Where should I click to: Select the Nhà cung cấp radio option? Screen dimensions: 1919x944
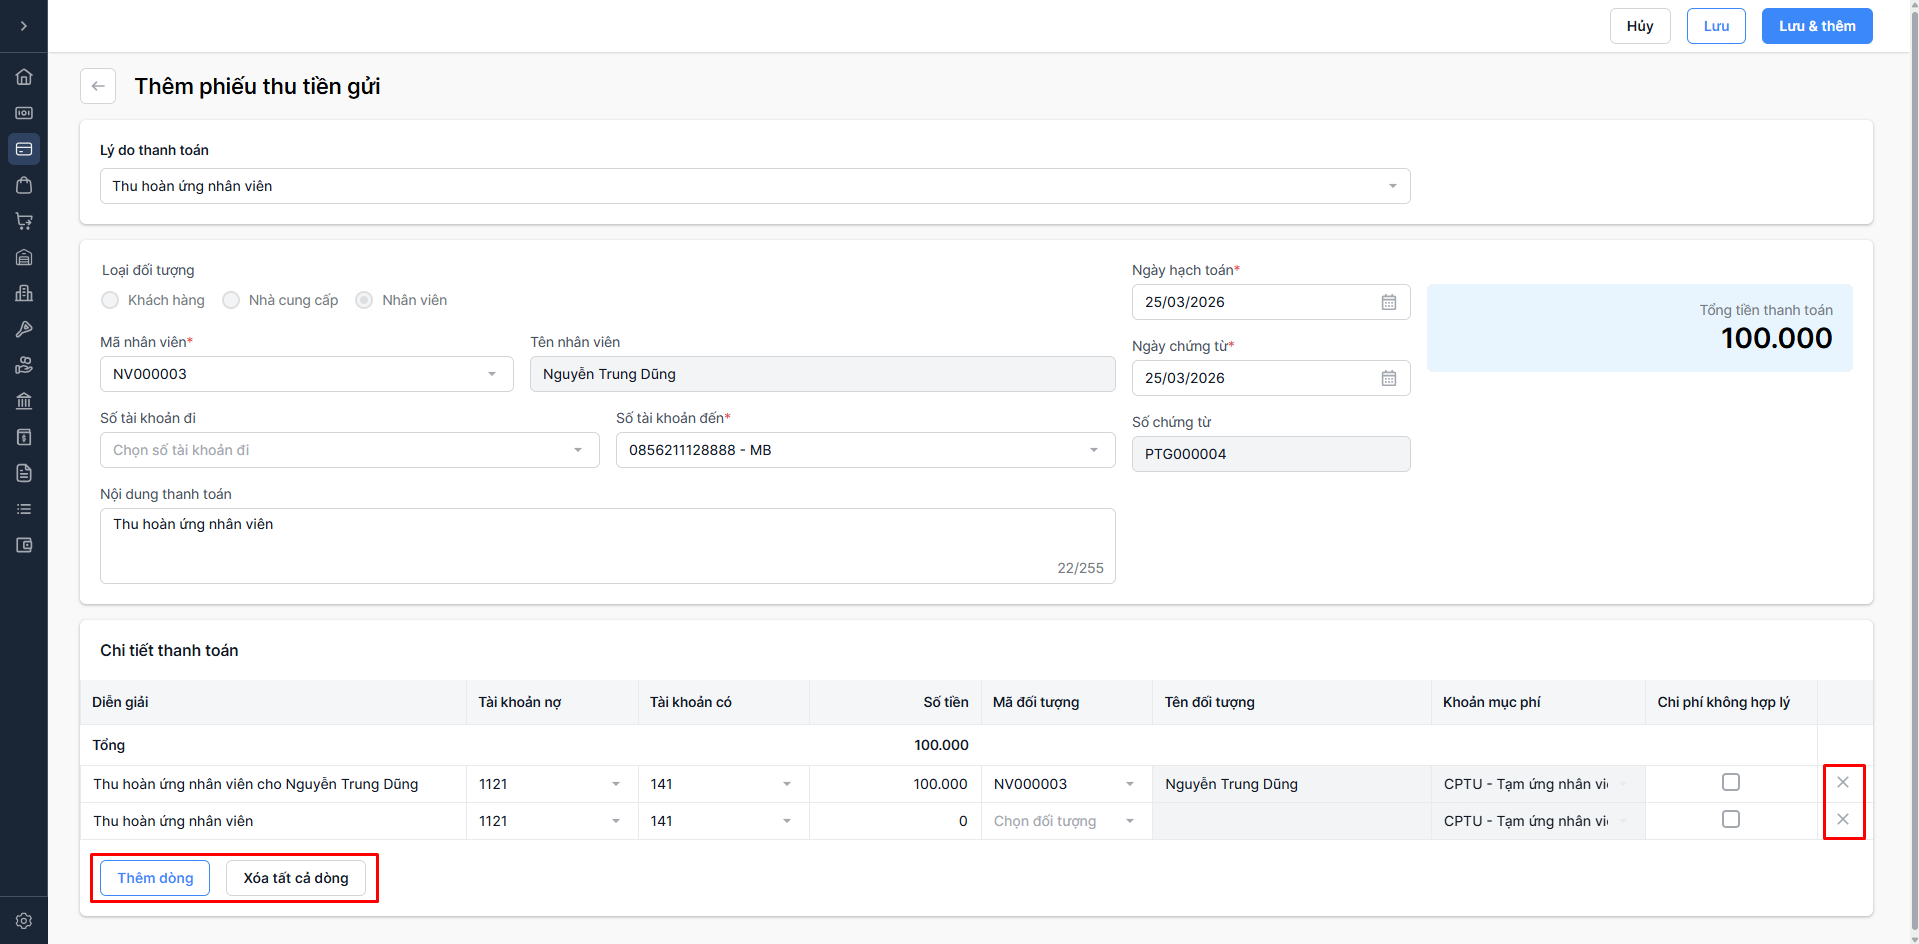pyautogui.click(x=231, y=300)
